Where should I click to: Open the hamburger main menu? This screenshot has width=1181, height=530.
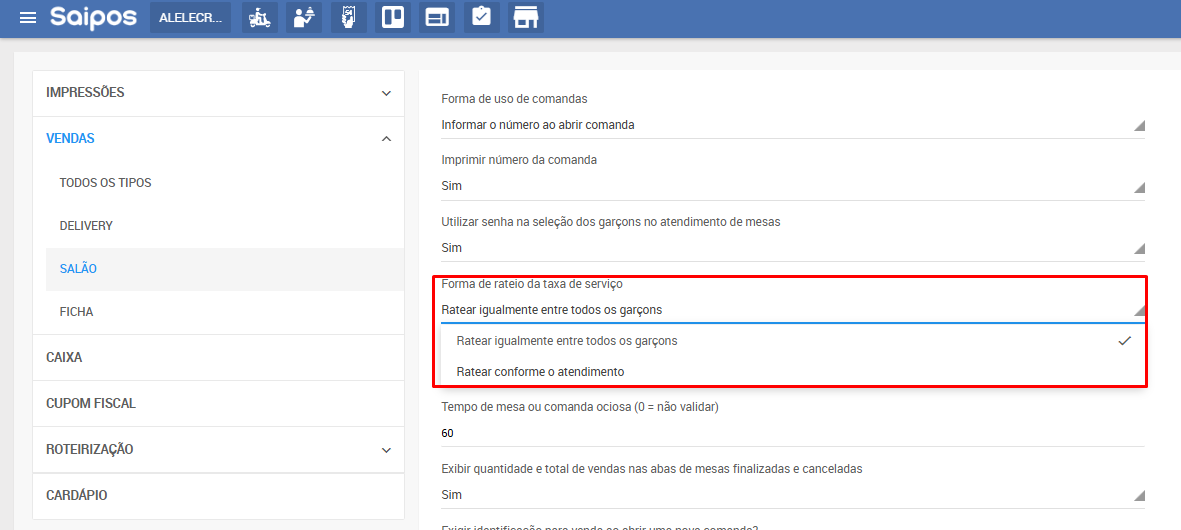pos(28,18)
